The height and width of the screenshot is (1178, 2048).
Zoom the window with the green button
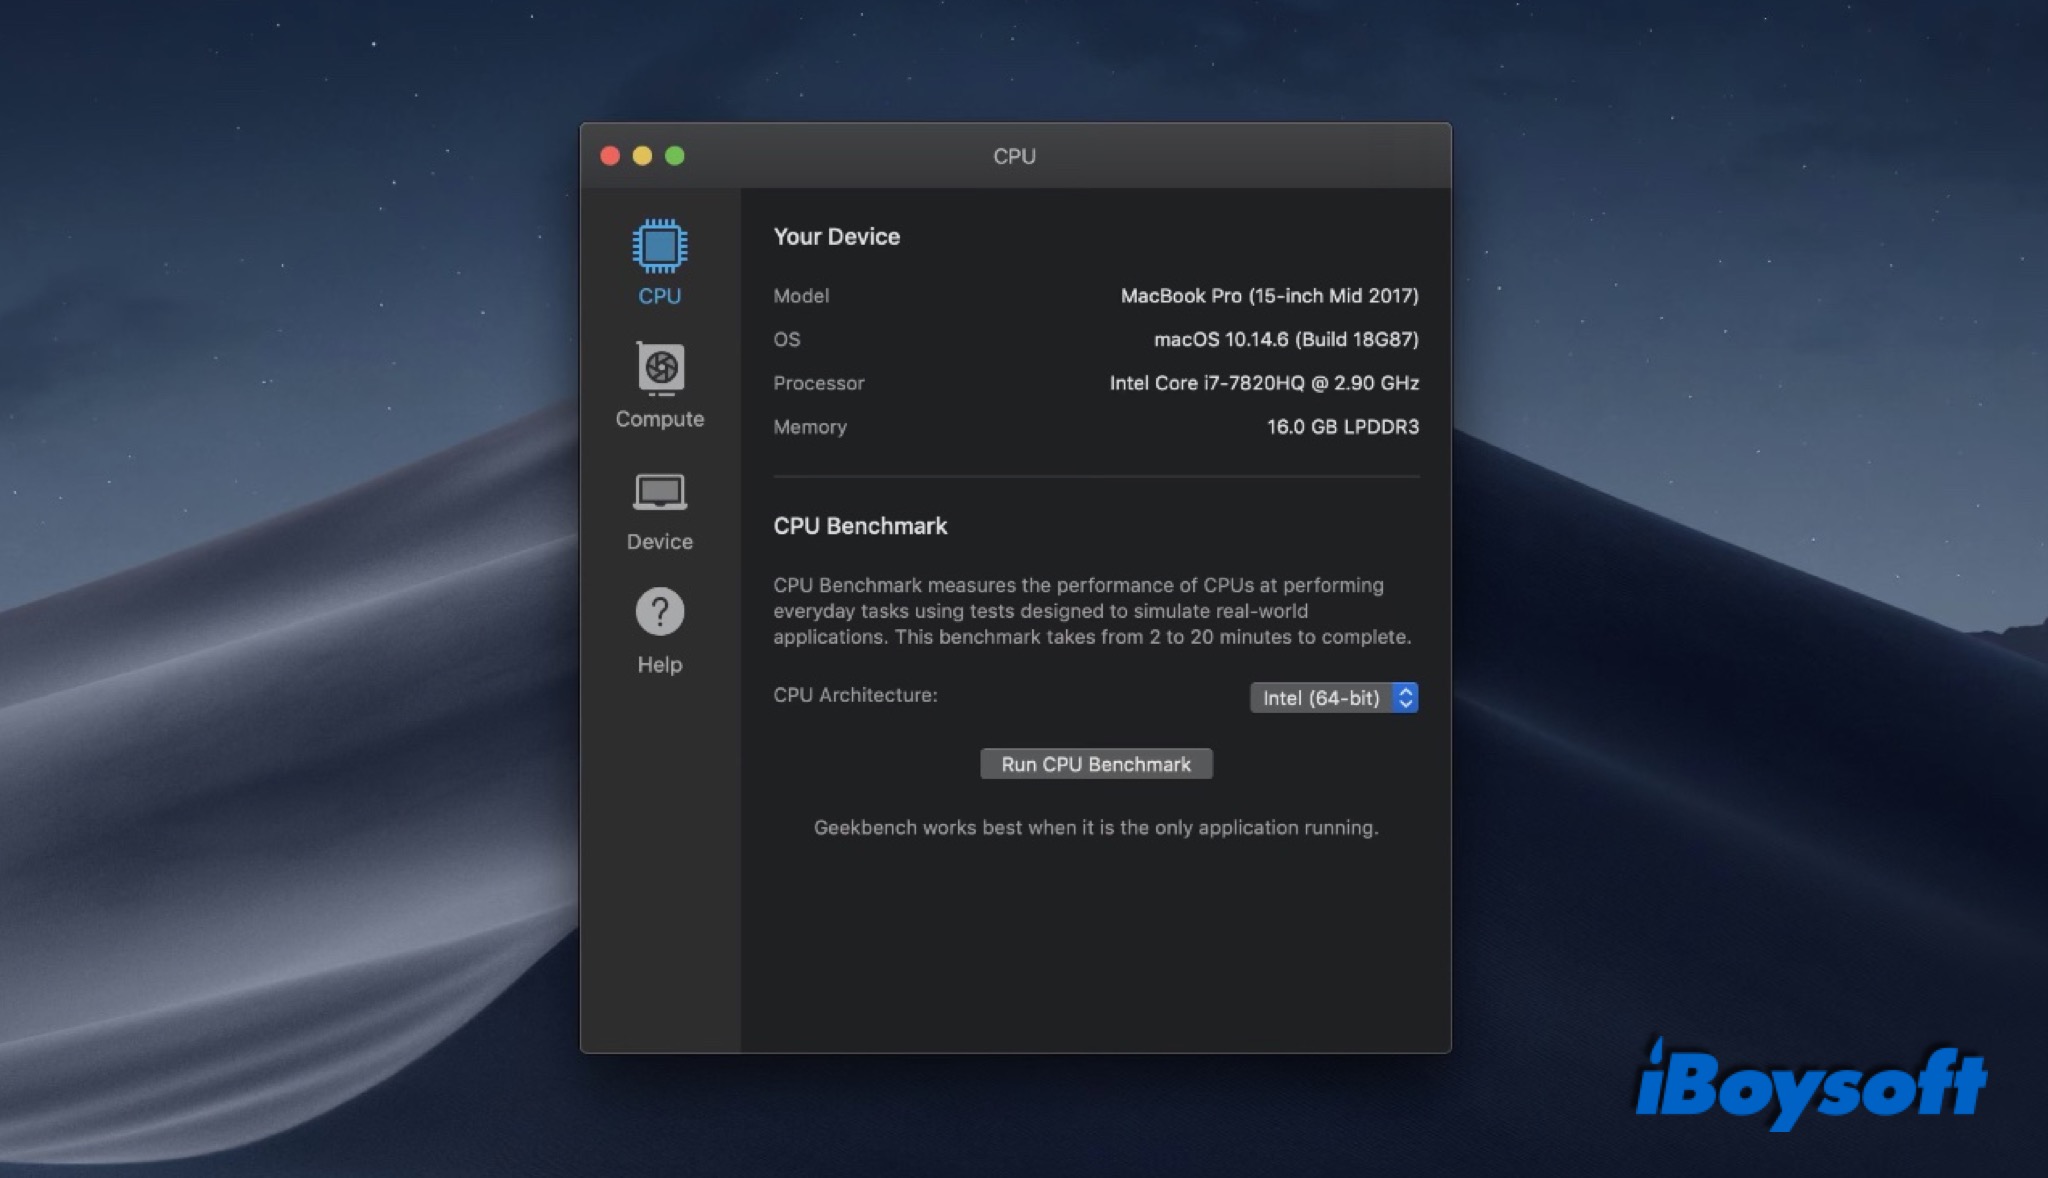675,156
